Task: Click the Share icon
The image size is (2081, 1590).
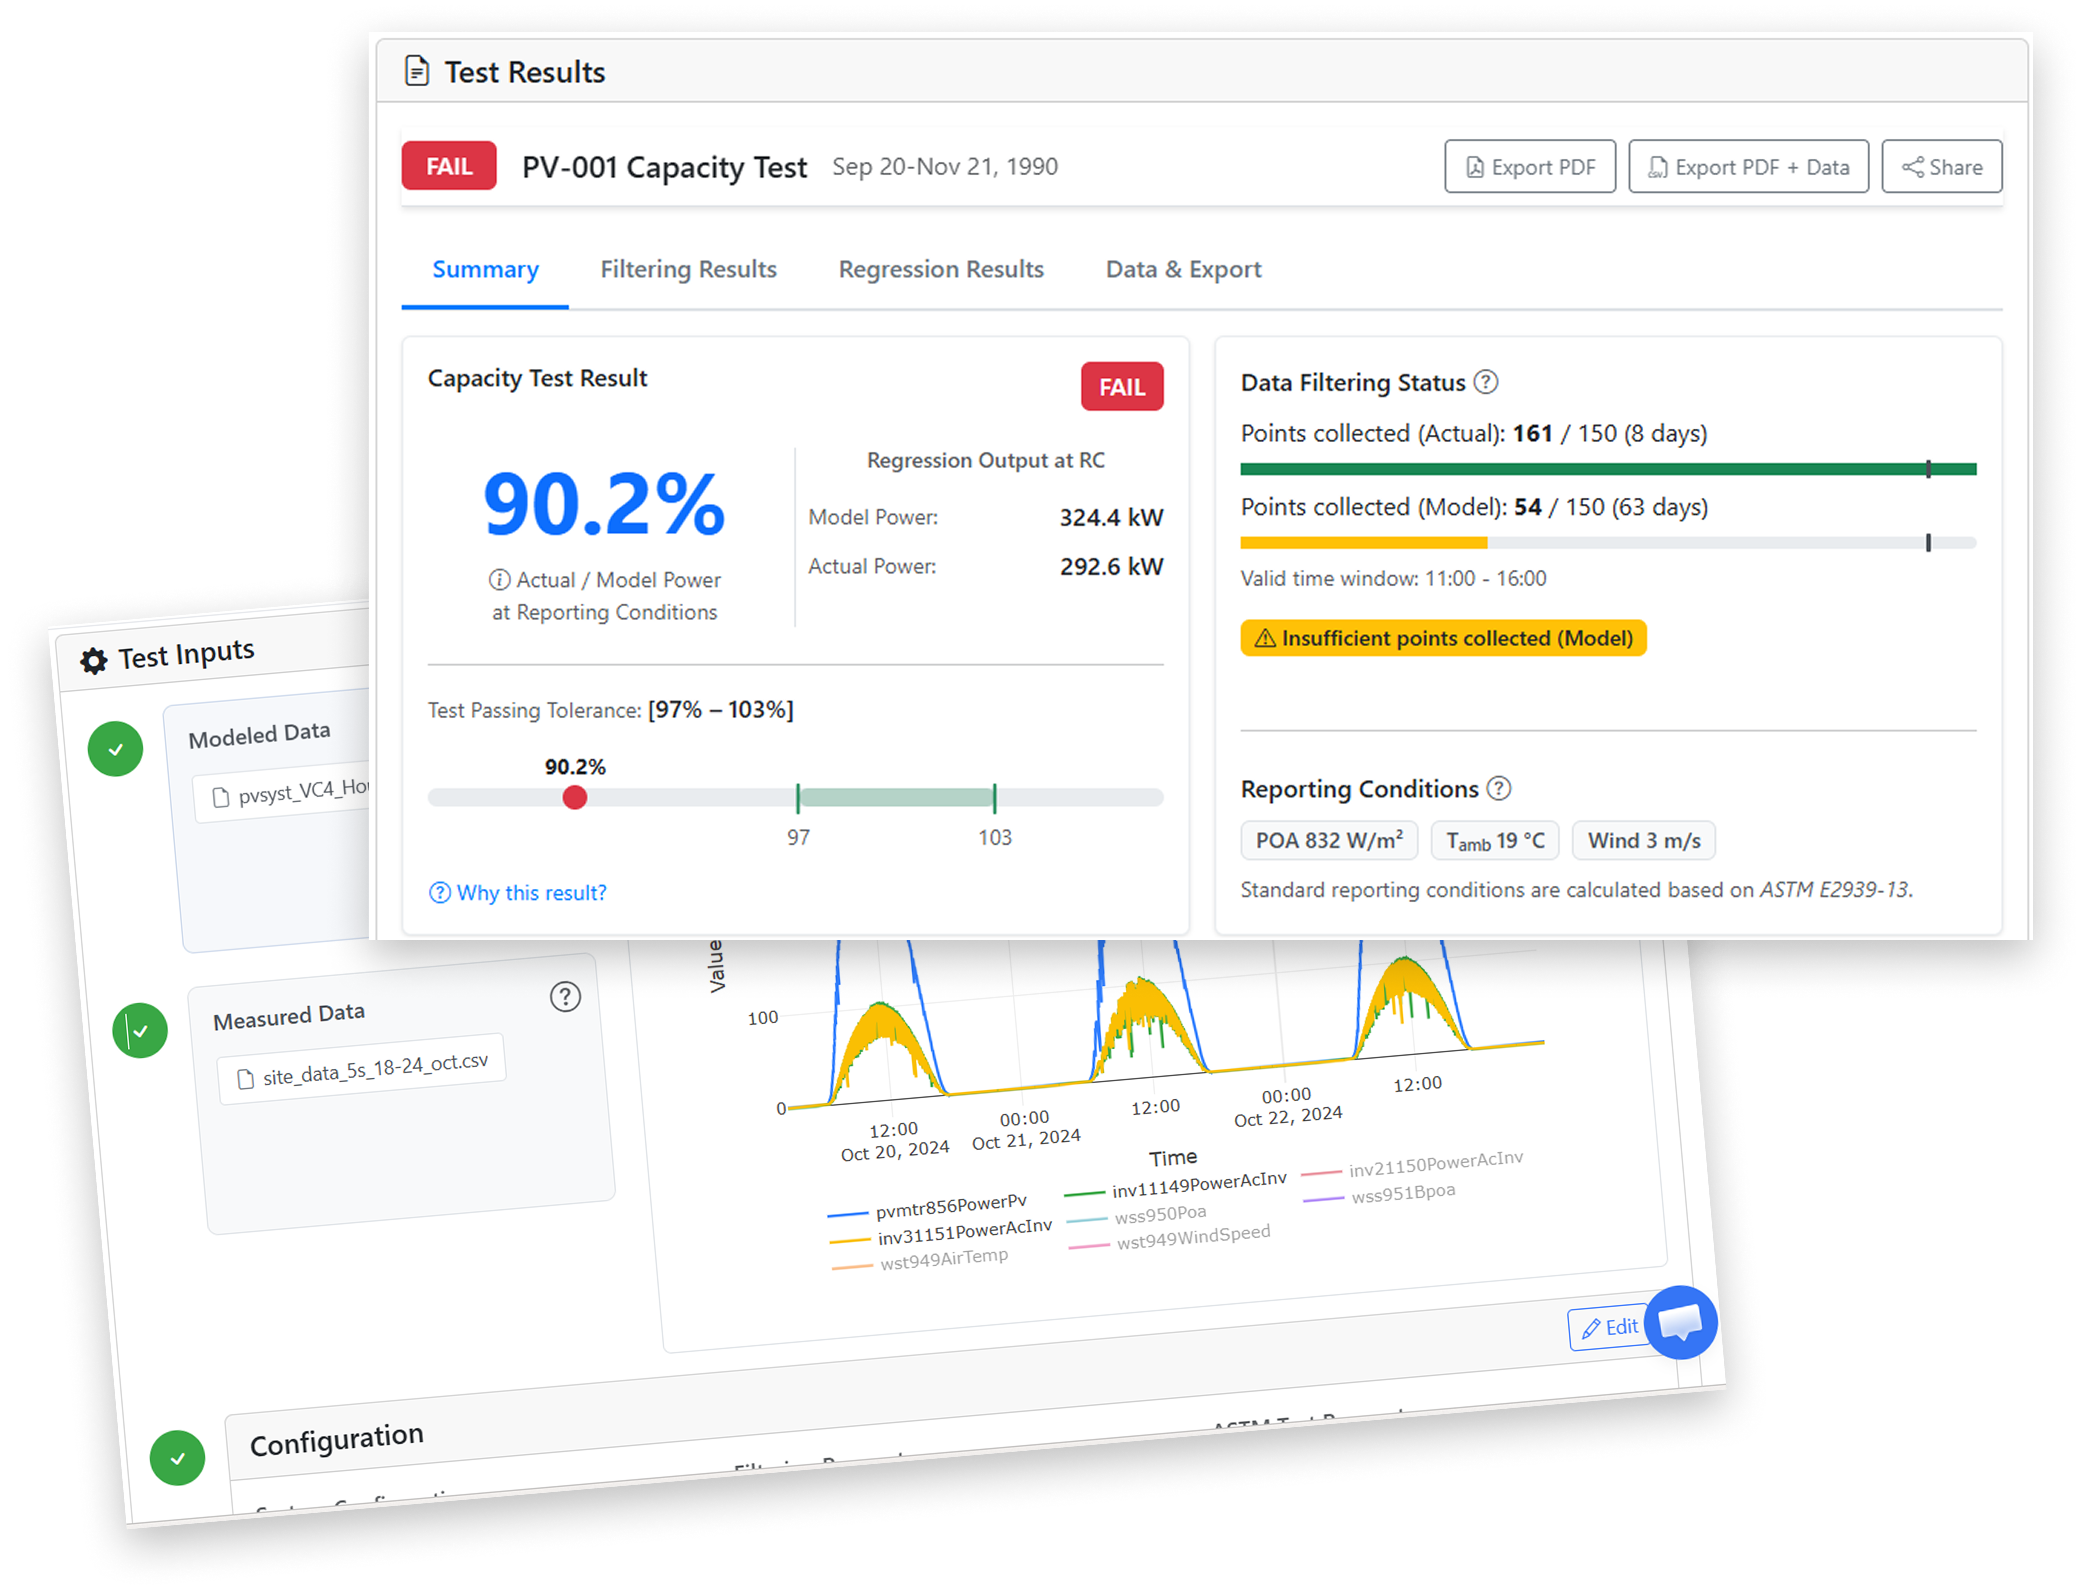Action: [x=1915, y=167]
